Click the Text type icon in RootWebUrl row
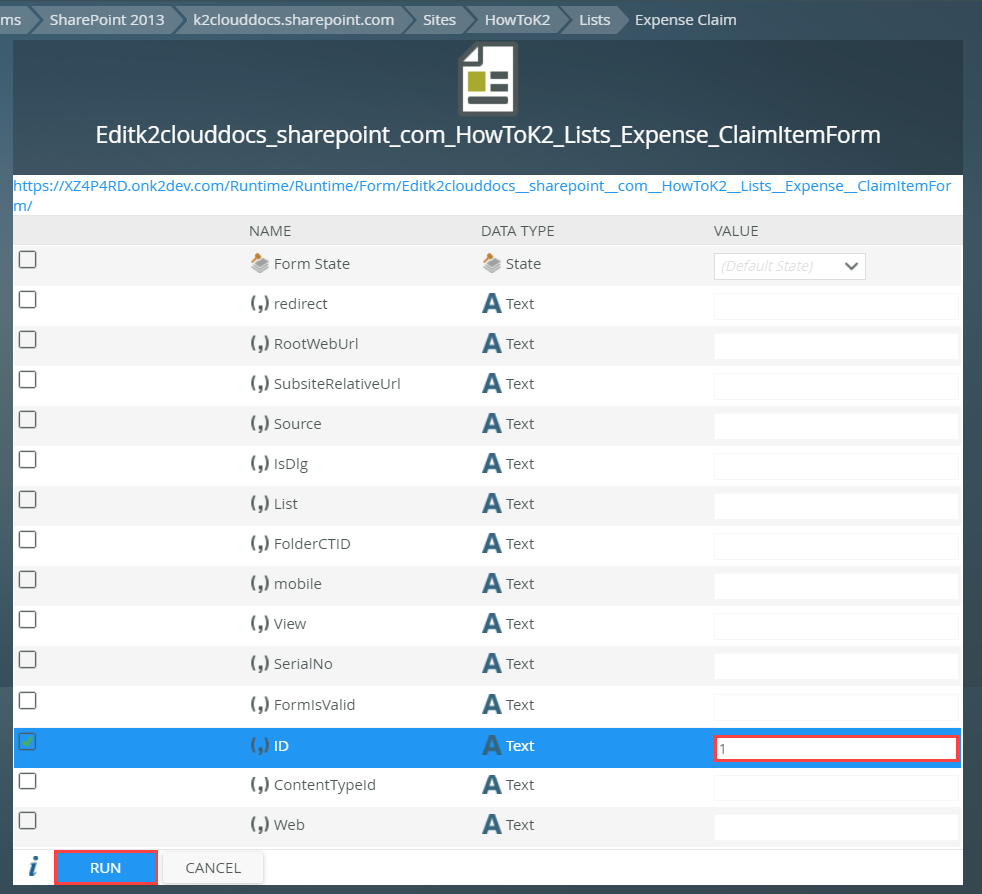 [x=492, y=344]
